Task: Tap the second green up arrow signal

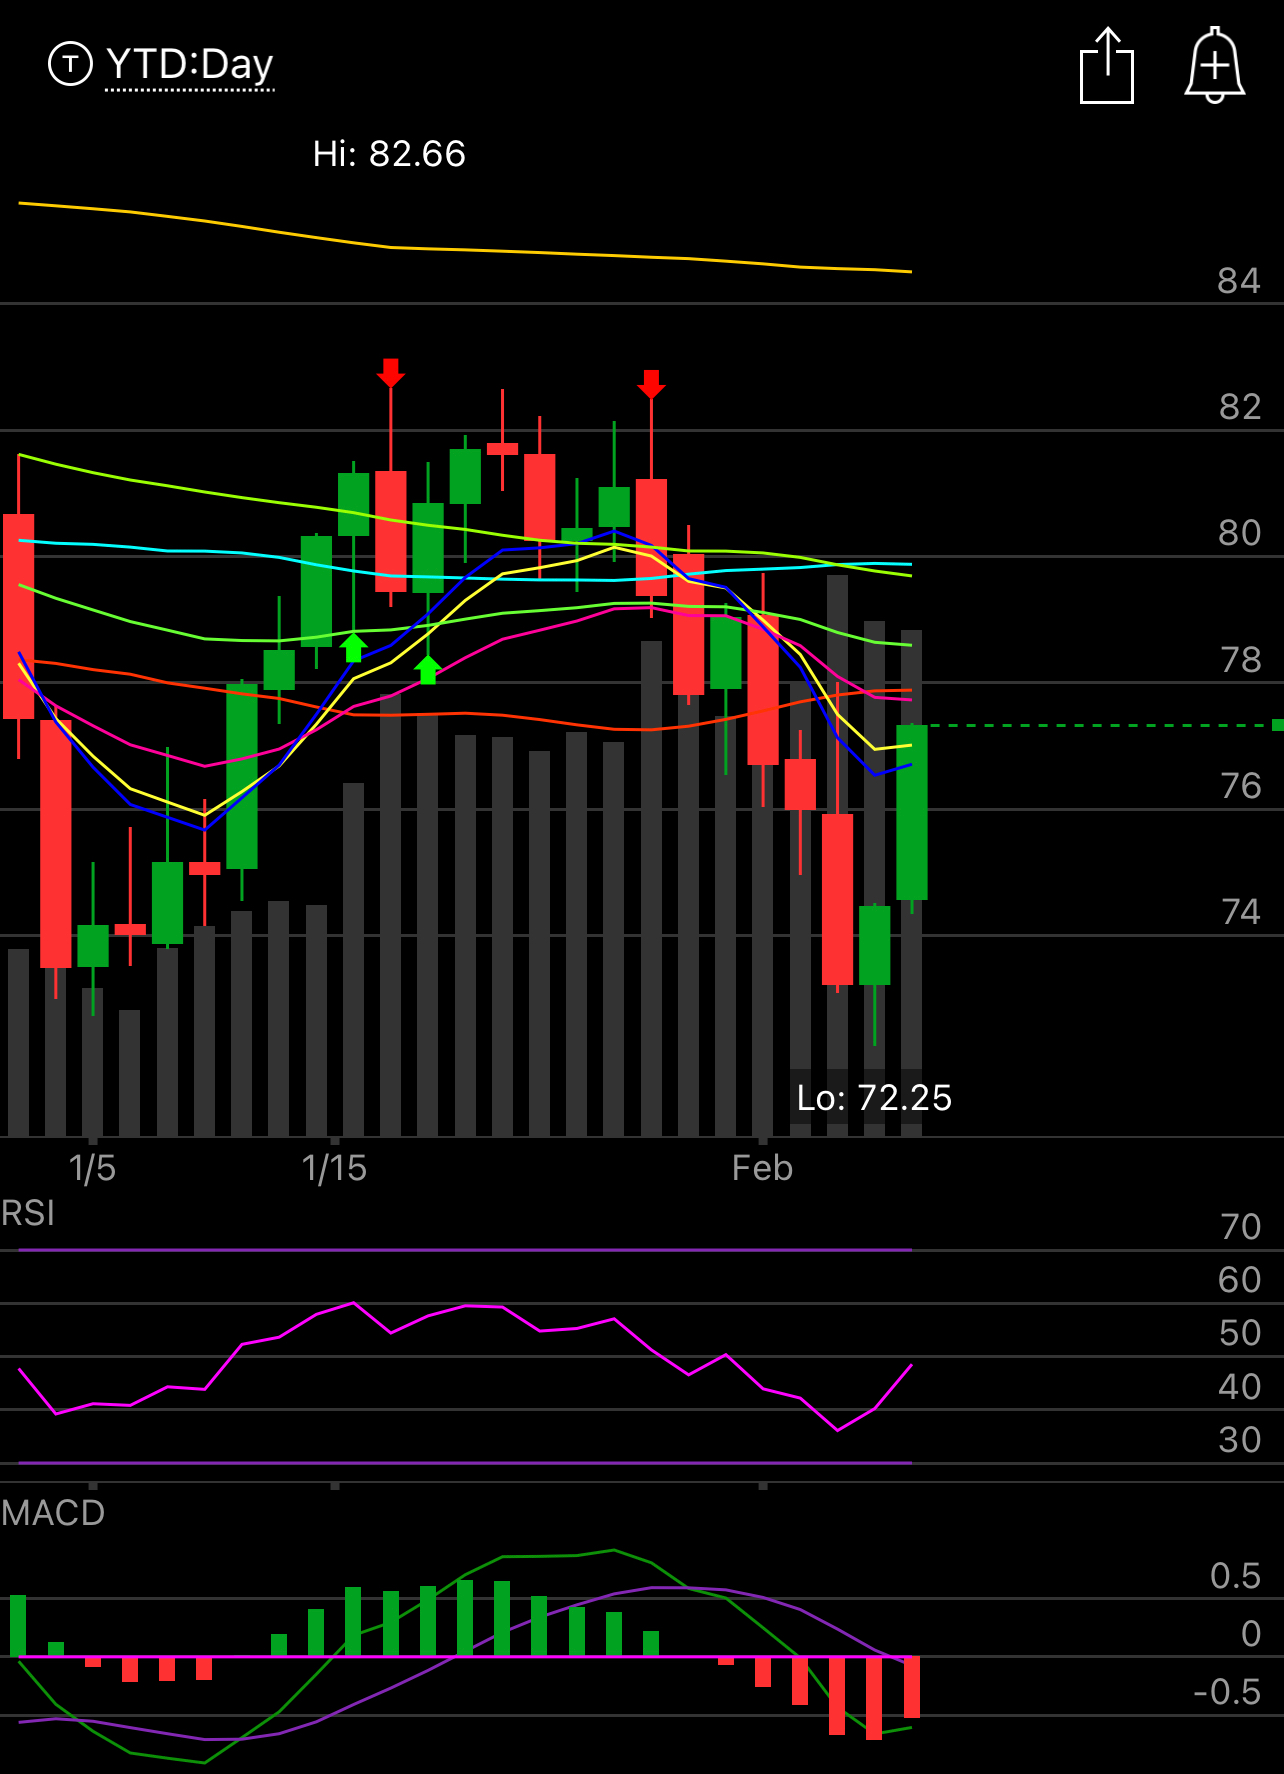Action: (x=428, y=670)
